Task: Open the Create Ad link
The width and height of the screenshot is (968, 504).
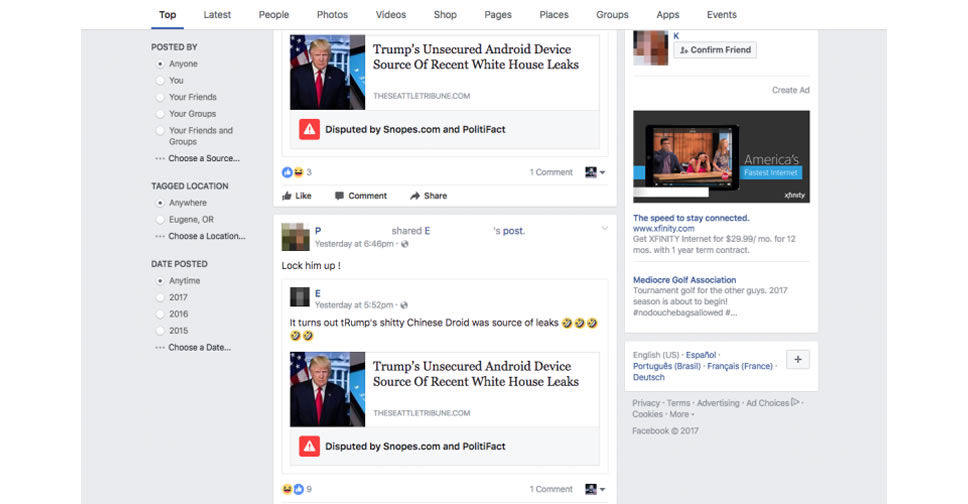Action: click(x=790, y=90)
